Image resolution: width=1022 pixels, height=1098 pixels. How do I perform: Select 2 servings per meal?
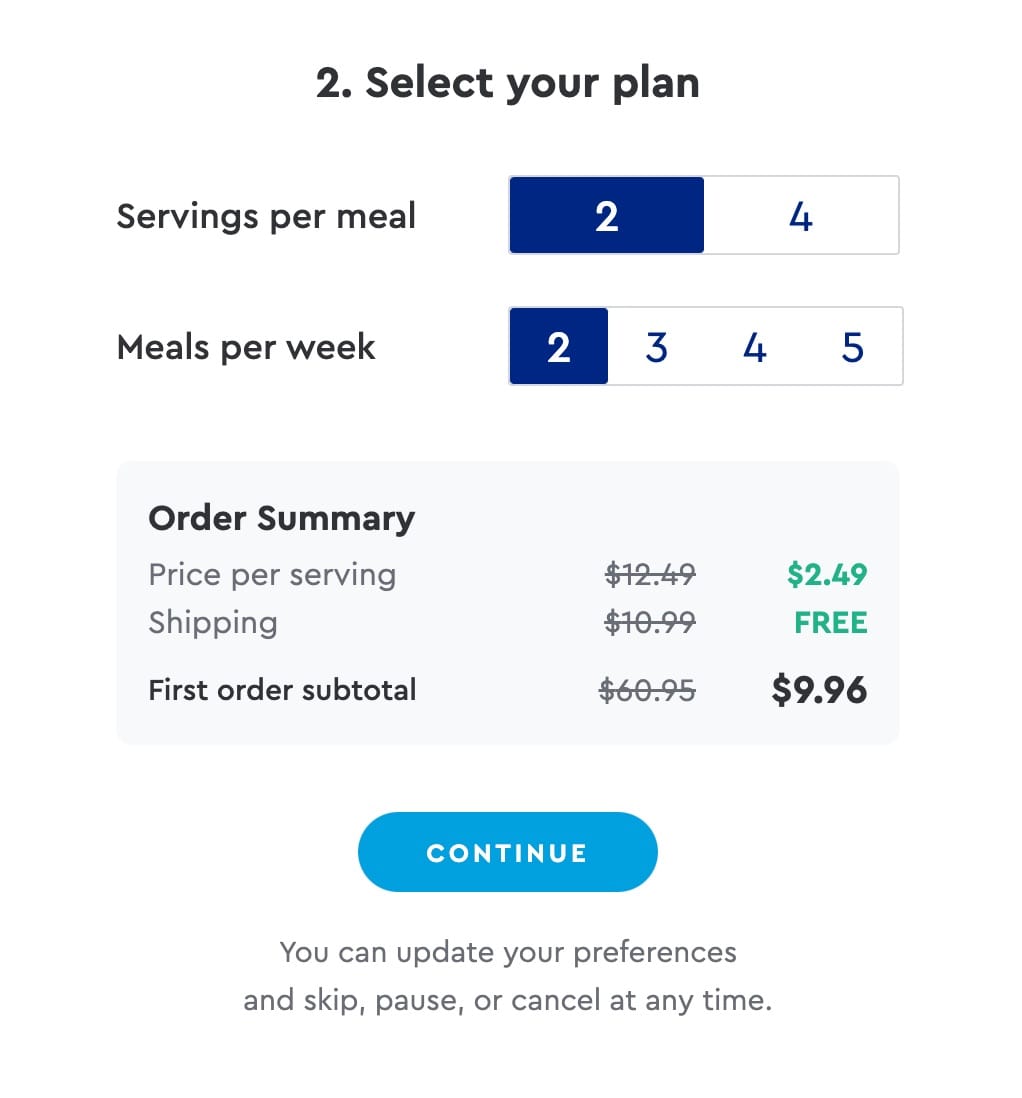click(x=606, y=215)
